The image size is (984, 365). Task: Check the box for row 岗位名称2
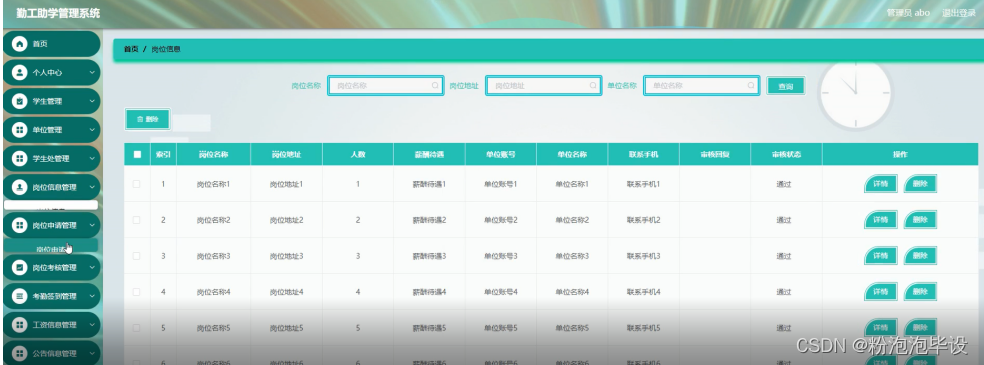137,220
